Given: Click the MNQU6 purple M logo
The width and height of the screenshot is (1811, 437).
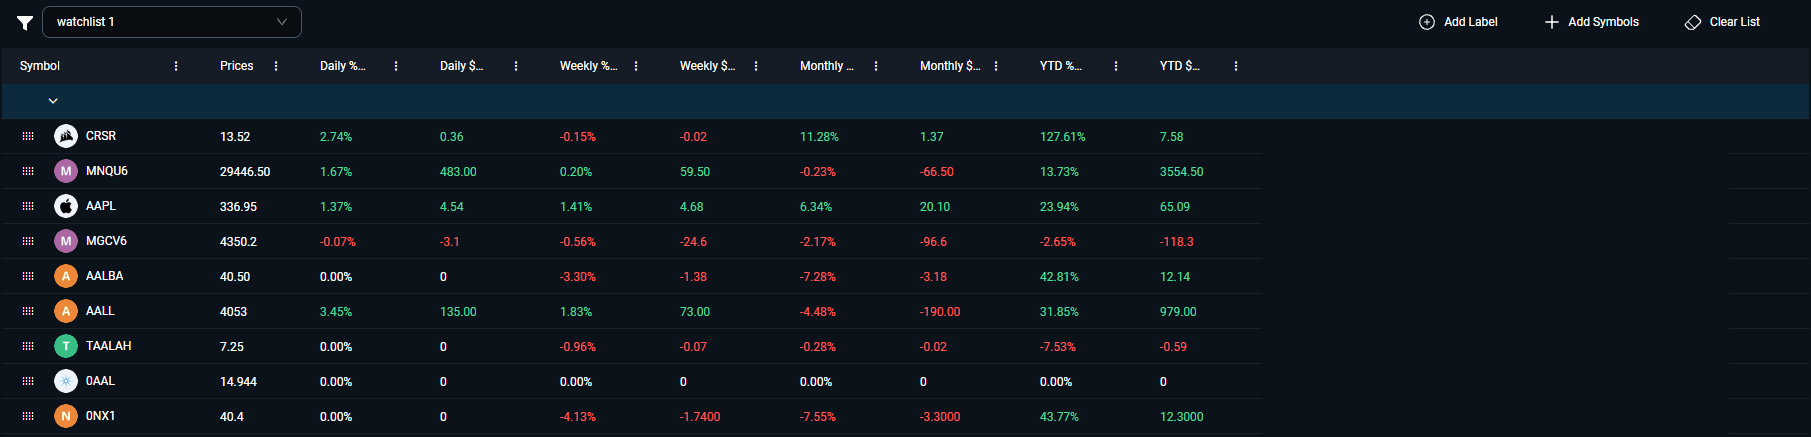Looking at the screenshot, I should pos(66,171).
